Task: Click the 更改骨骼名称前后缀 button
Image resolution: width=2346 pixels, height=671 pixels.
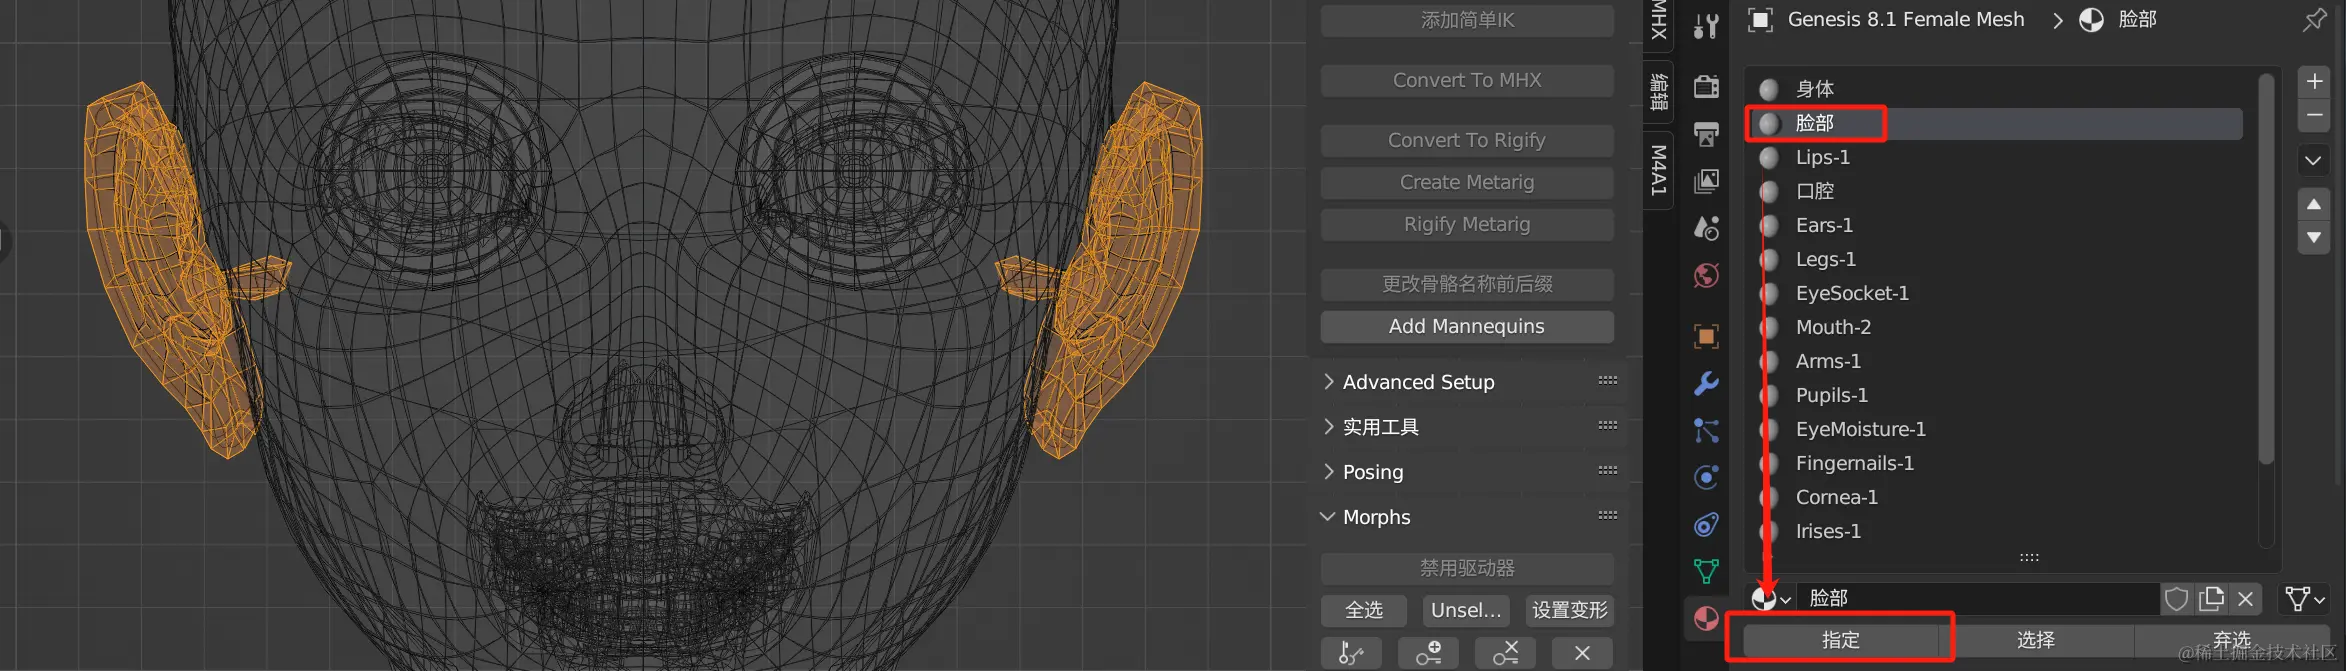Action: [1467, 284]
